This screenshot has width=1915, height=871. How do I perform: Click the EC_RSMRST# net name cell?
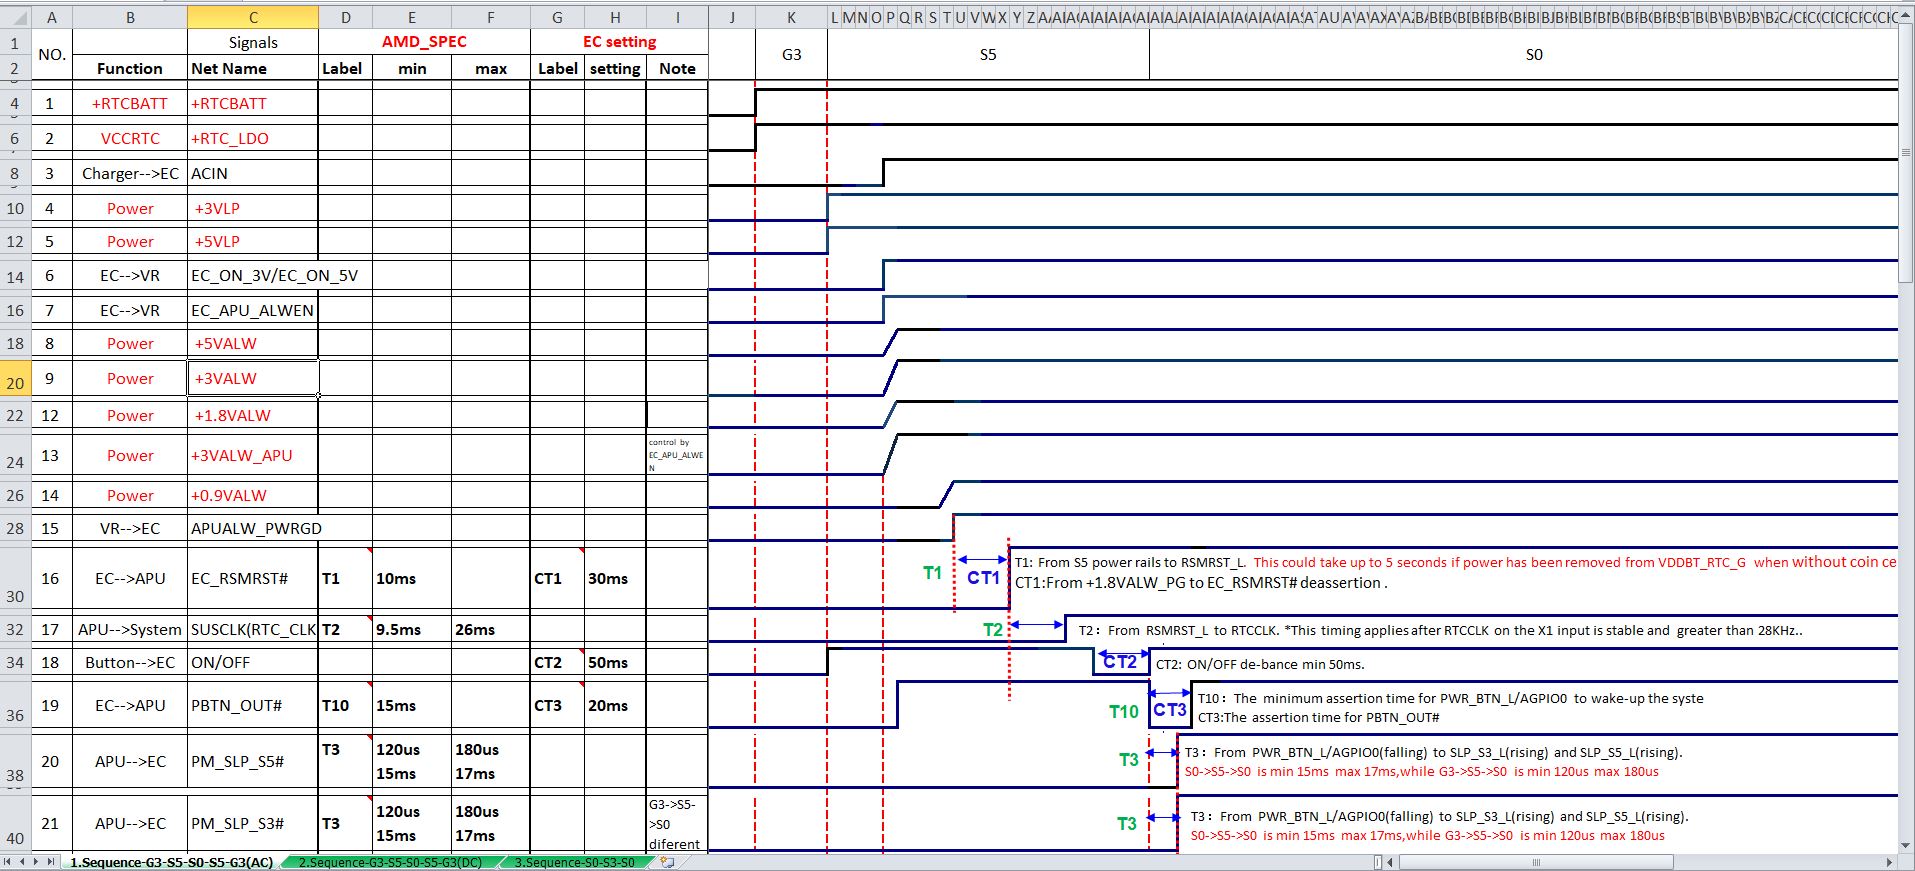pyautogui.click(x=253, y=578)
